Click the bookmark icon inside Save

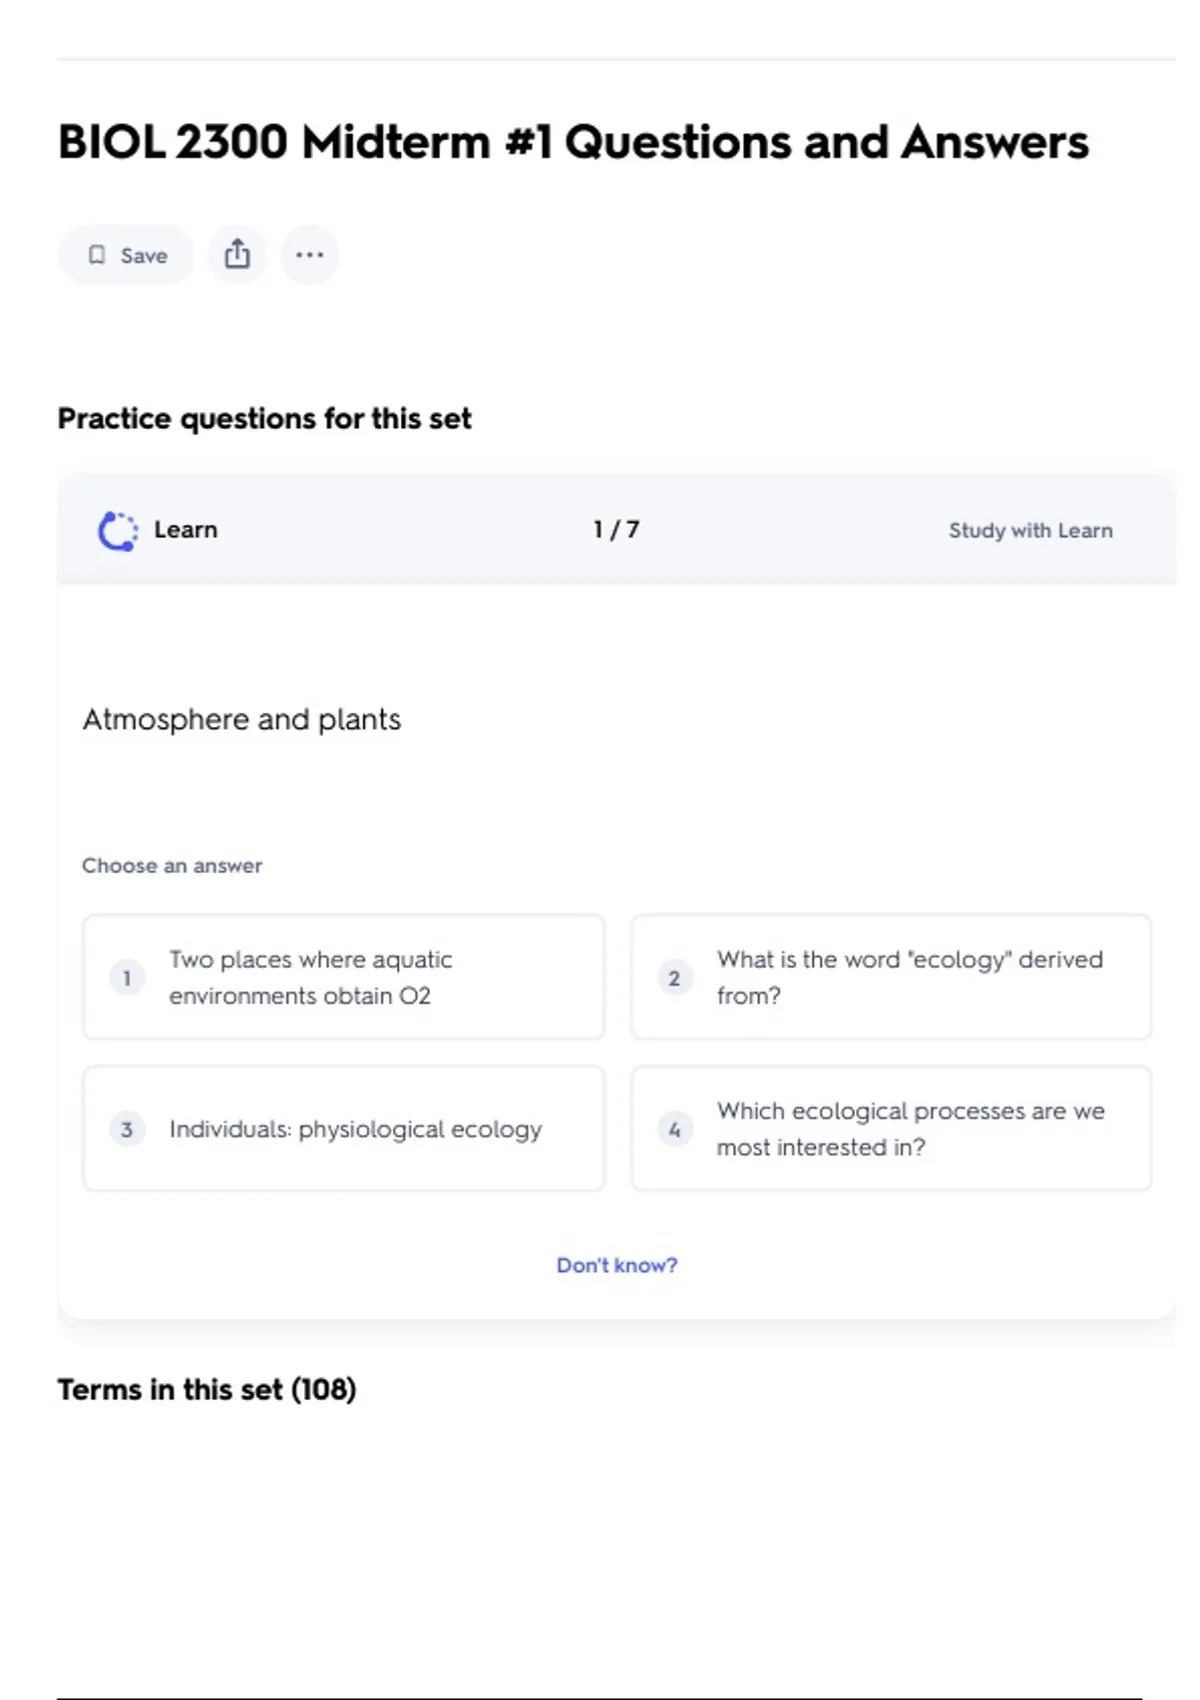97,255
